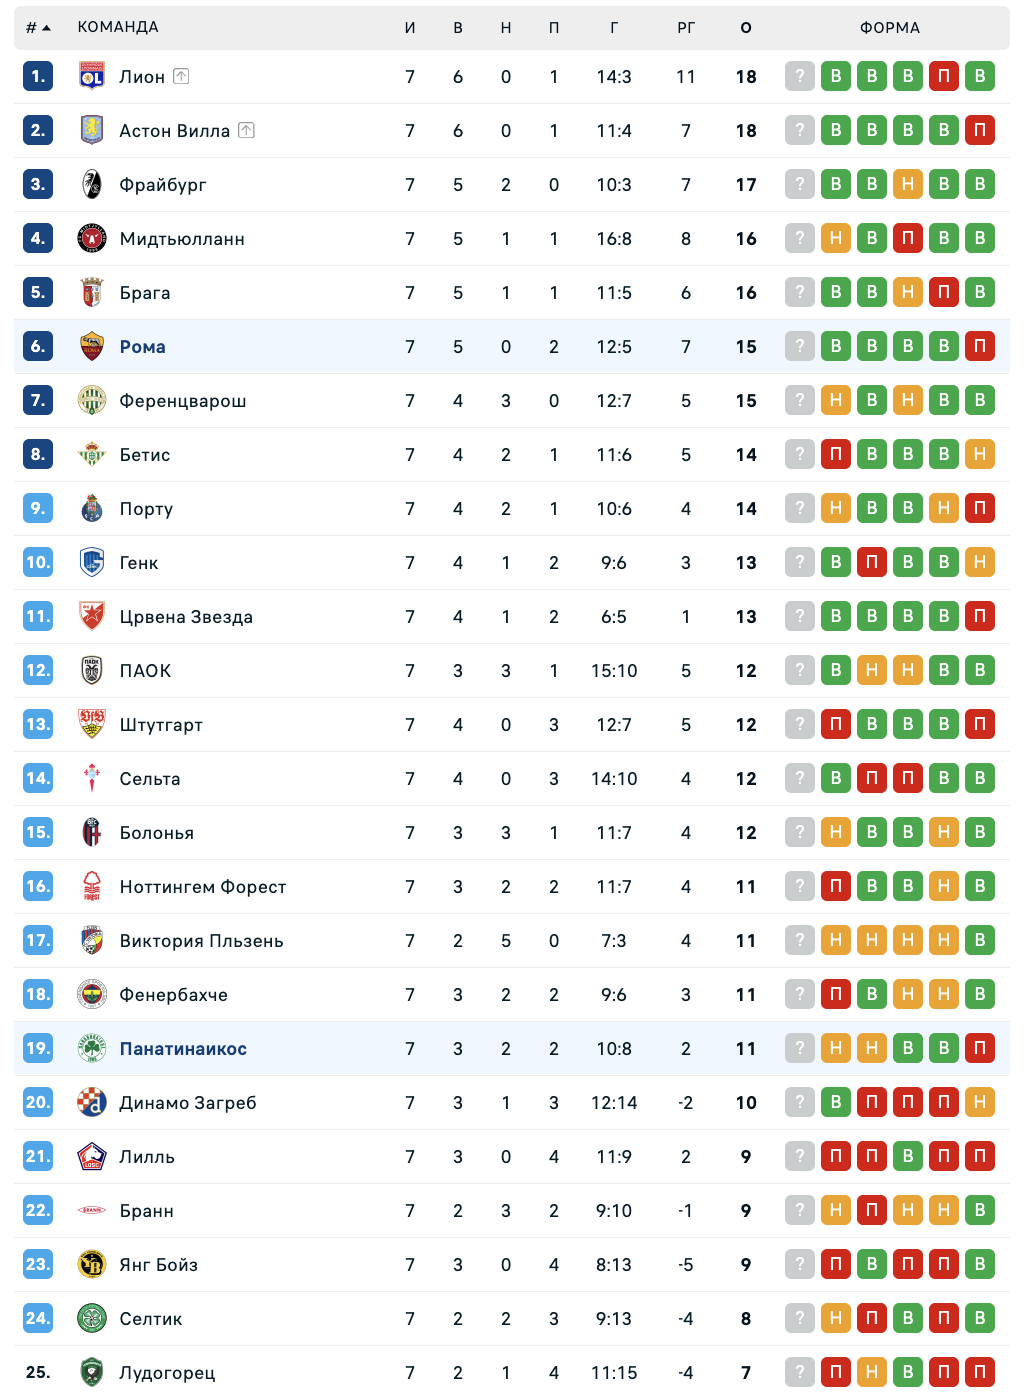Click the Lyon club crest icon
This screenshot has height=1396, width=1024.
(92, 77)
